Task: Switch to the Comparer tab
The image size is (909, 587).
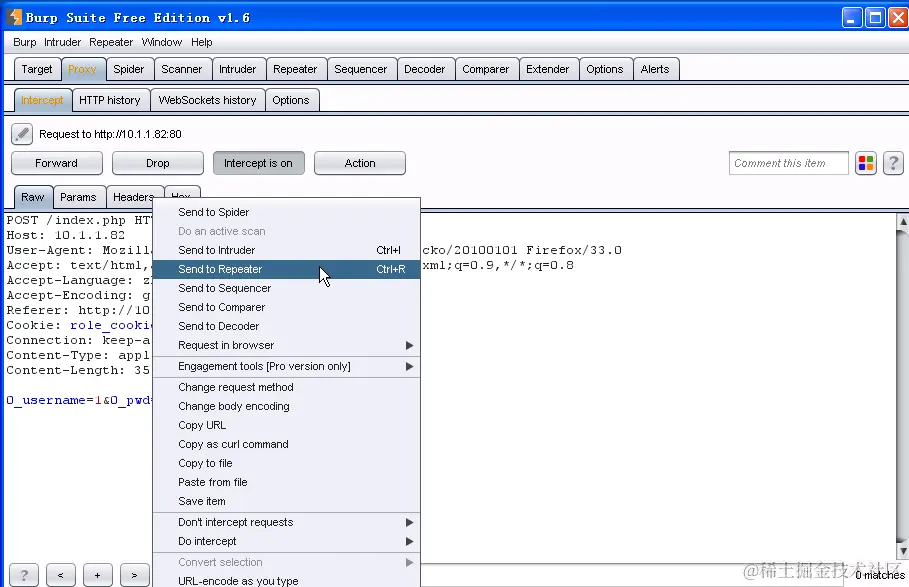Action: point(486,69)
